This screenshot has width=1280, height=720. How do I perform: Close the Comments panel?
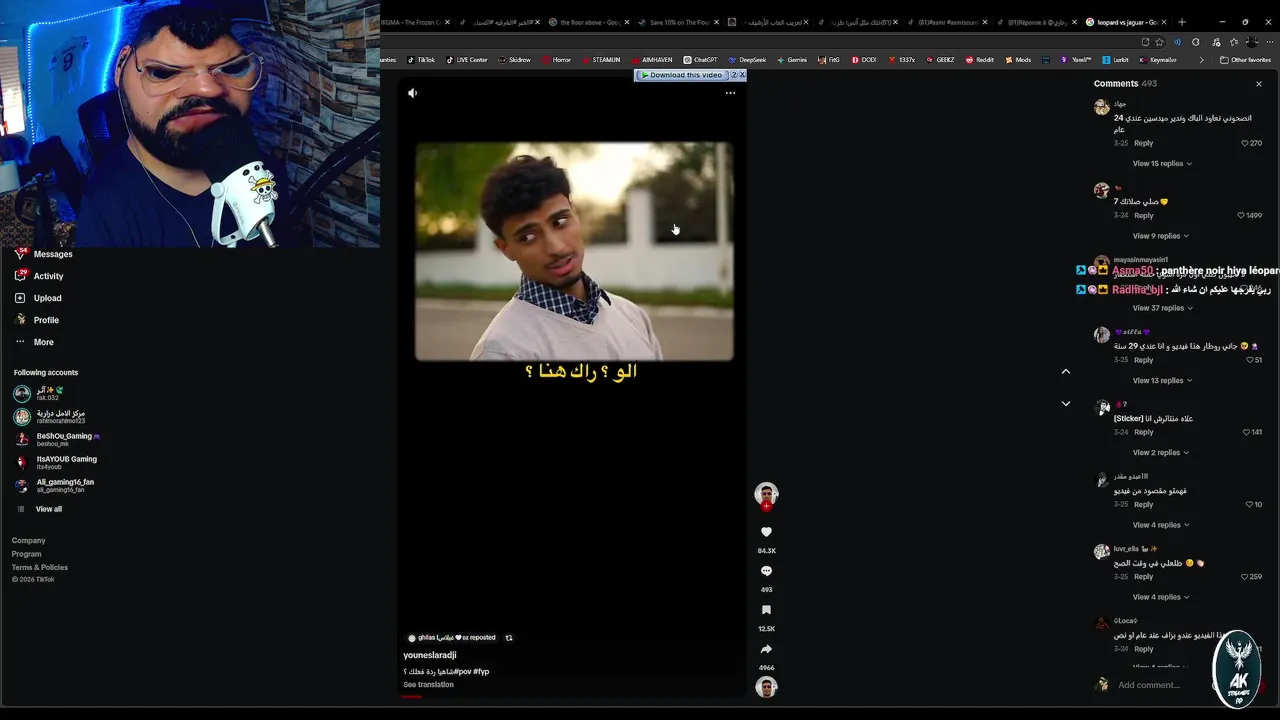[1258, 84]
